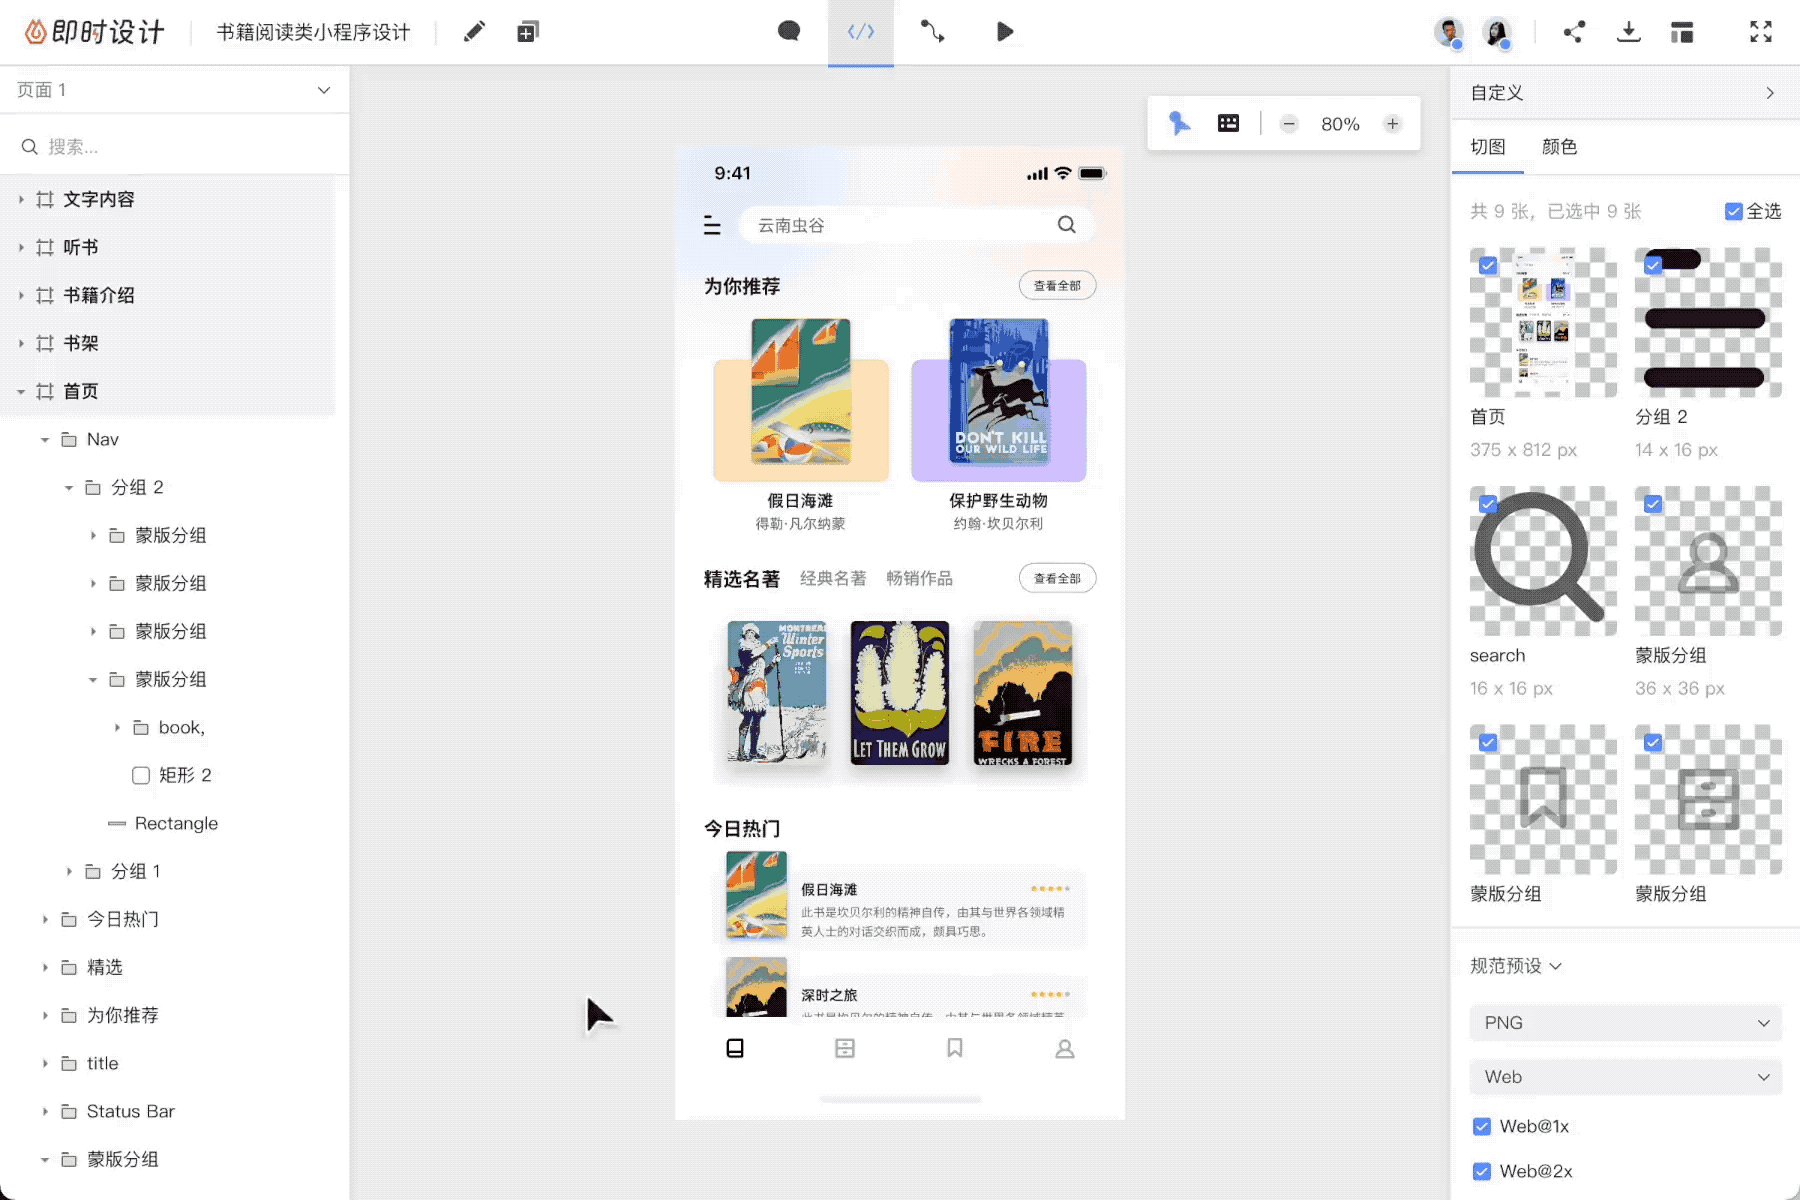Click the component library icon in top bar
The height and width of the screenshot is (1200, 1800).
(x=528, y=32)
